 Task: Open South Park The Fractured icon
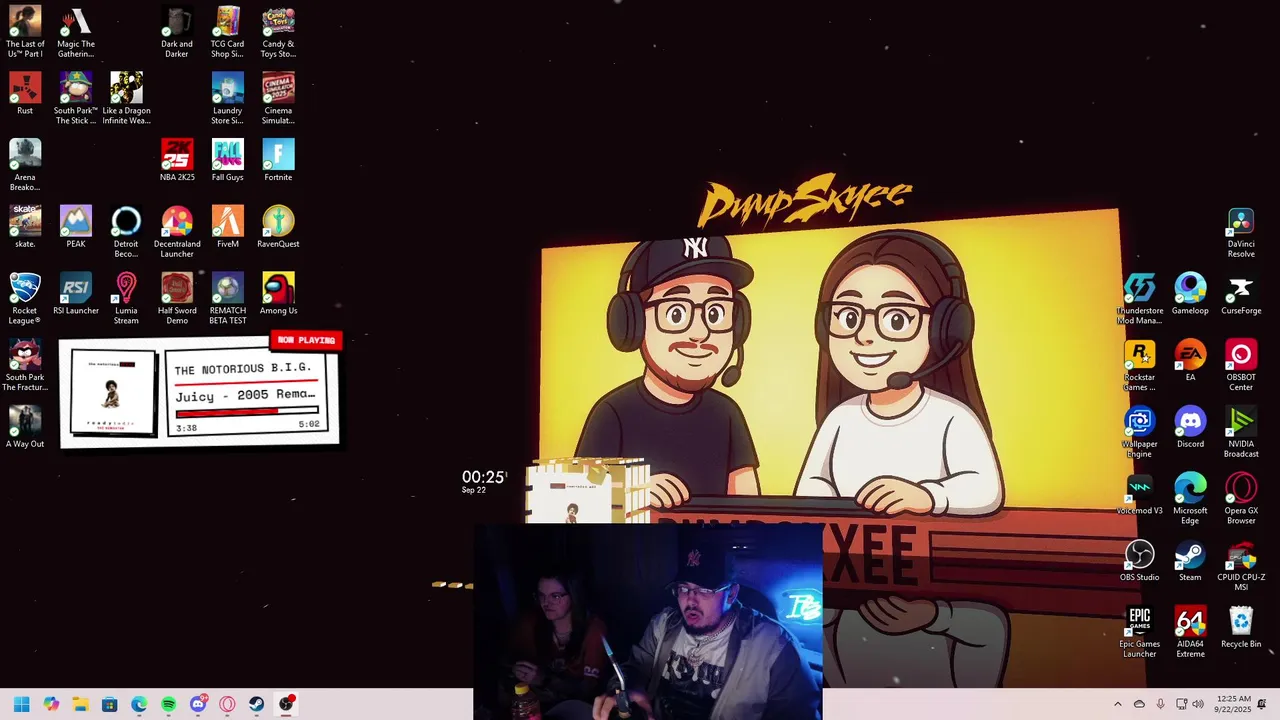coord(25,365)
